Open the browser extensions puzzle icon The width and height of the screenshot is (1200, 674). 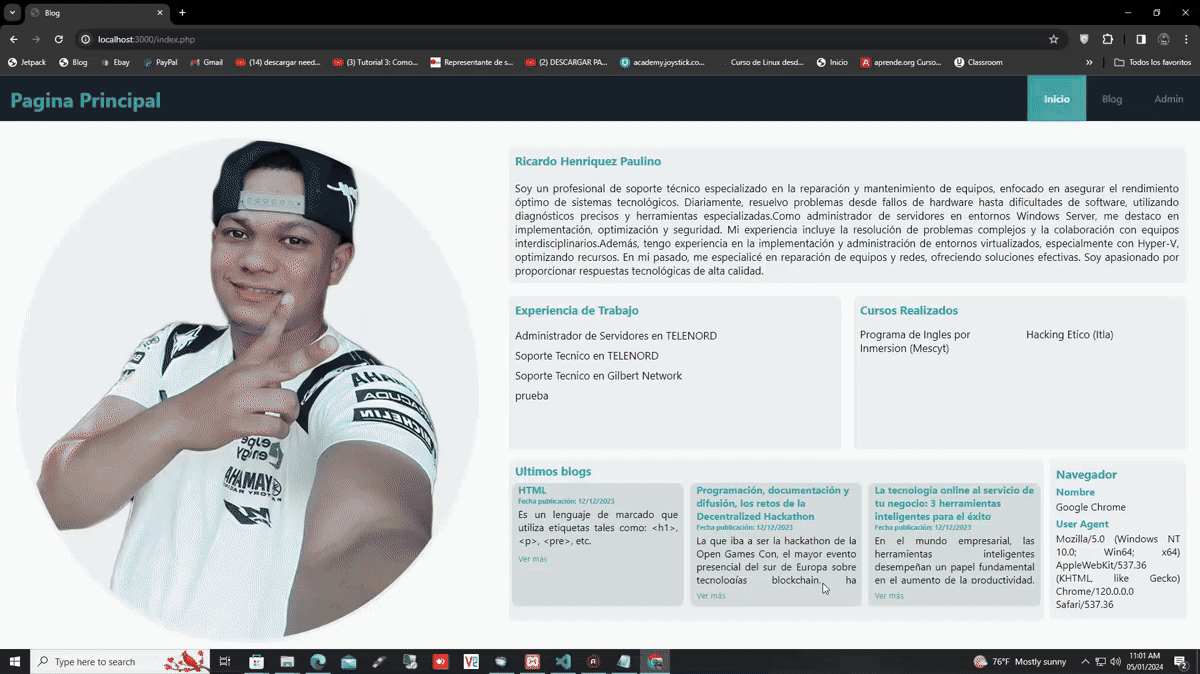pos(1107,39)
